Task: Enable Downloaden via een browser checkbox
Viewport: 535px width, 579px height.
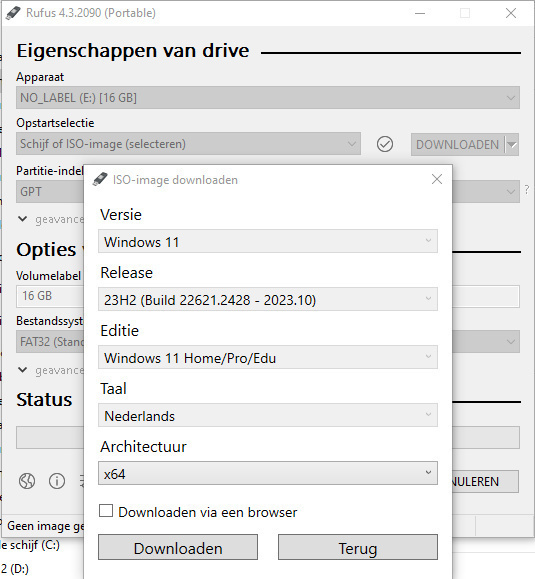Action: click(x=106, y=511)
